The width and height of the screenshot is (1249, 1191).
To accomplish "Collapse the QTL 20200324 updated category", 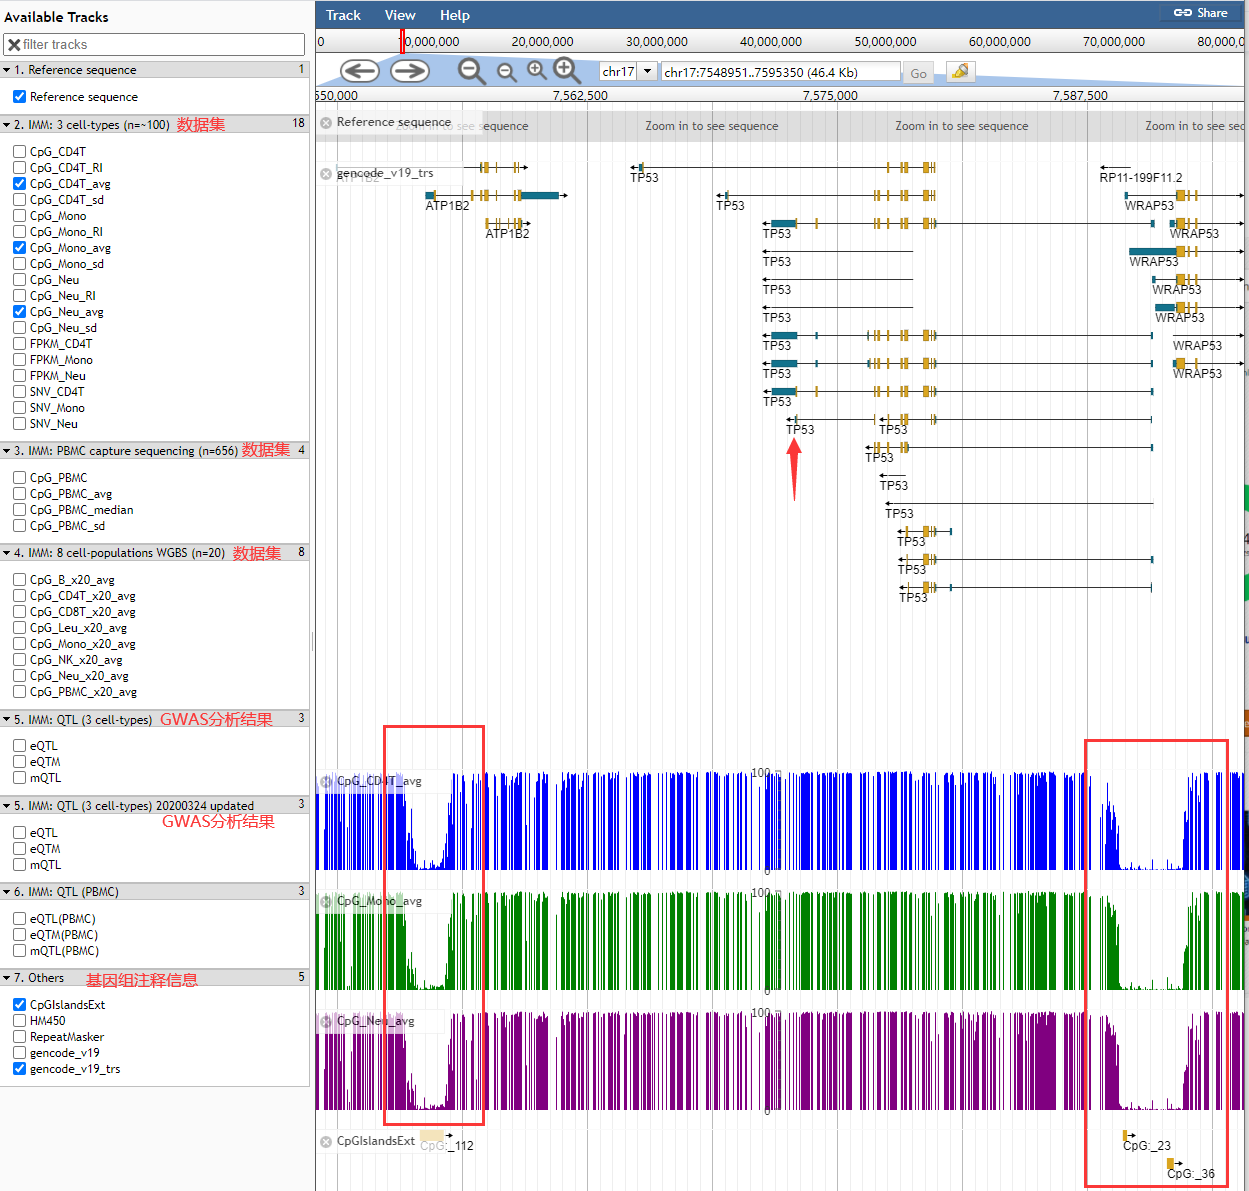I will [154, 806].
